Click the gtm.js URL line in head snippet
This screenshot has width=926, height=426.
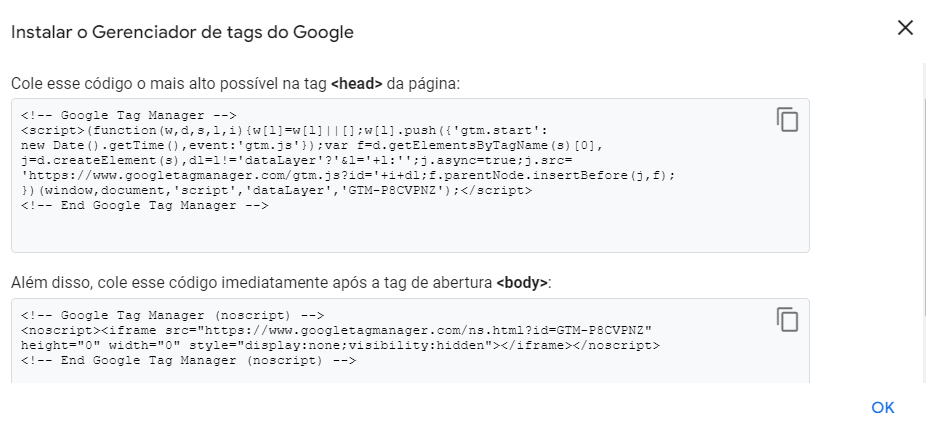348,175
